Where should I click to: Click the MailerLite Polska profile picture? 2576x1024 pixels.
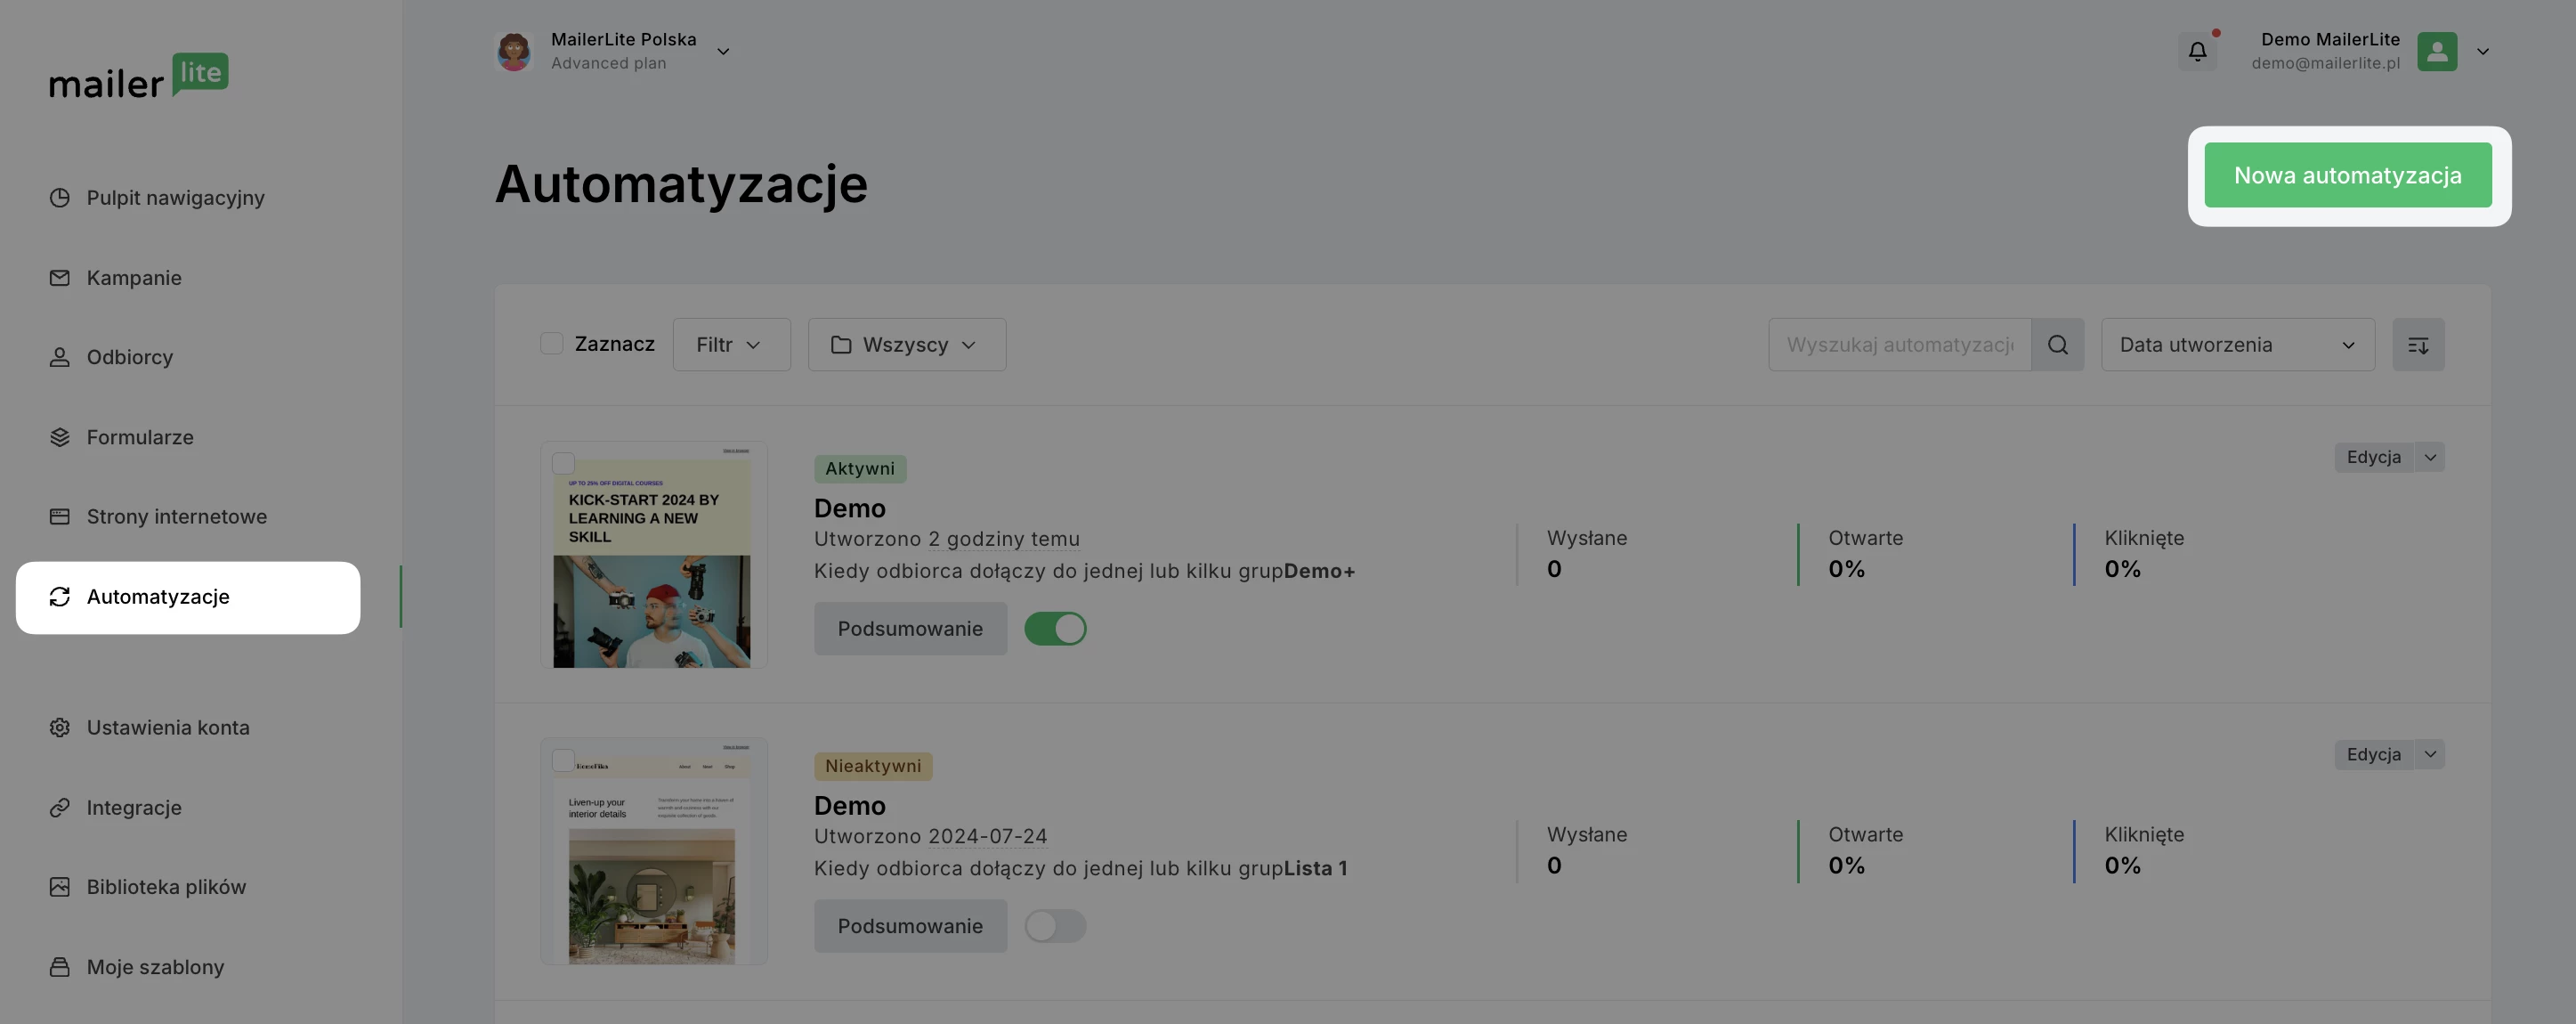[x=514, y=51]
